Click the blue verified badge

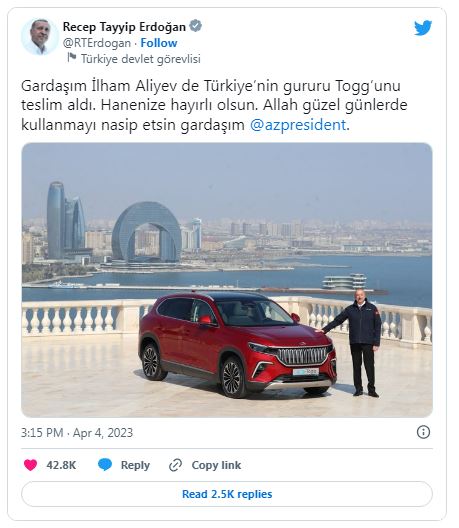click(196, 26)
